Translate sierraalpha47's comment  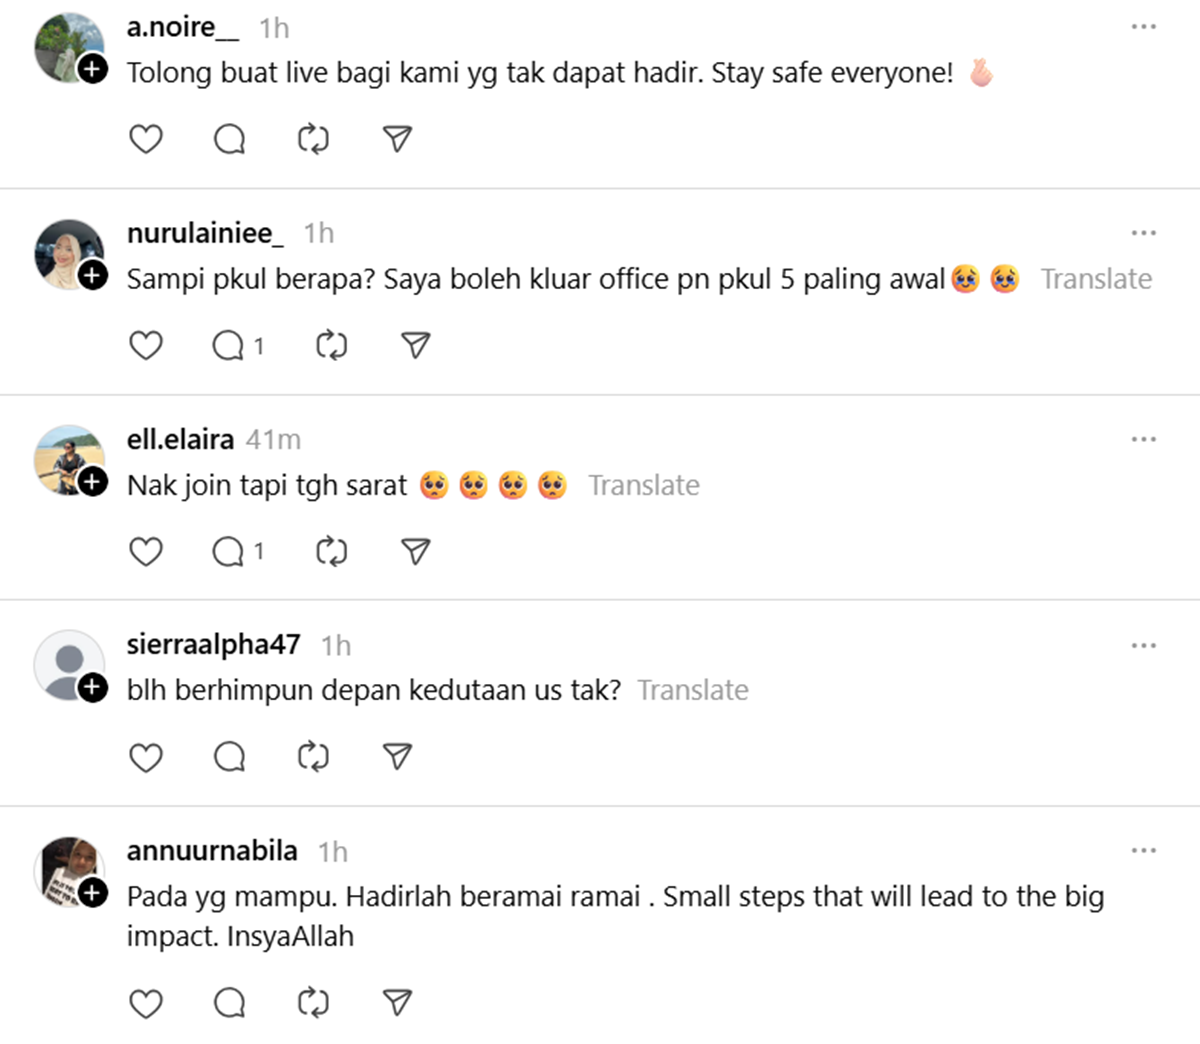point(693,691)
